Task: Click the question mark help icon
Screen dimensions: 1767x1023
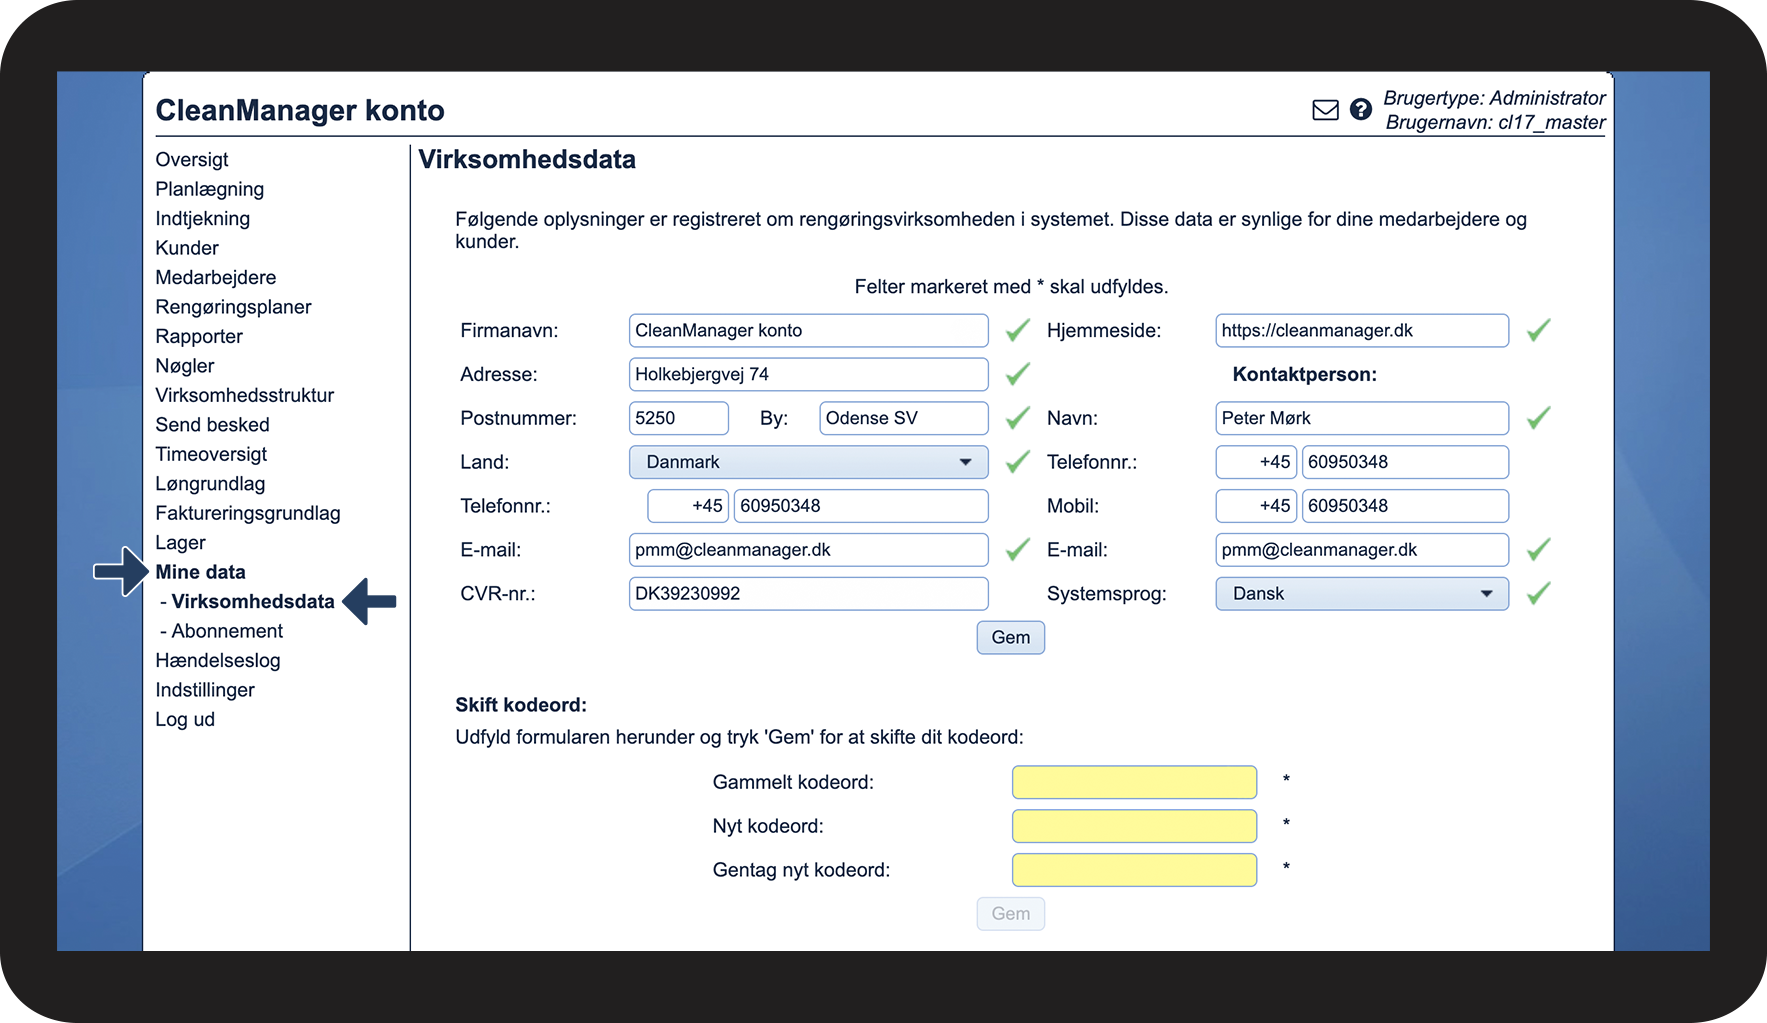Action: click(1360, 110)
